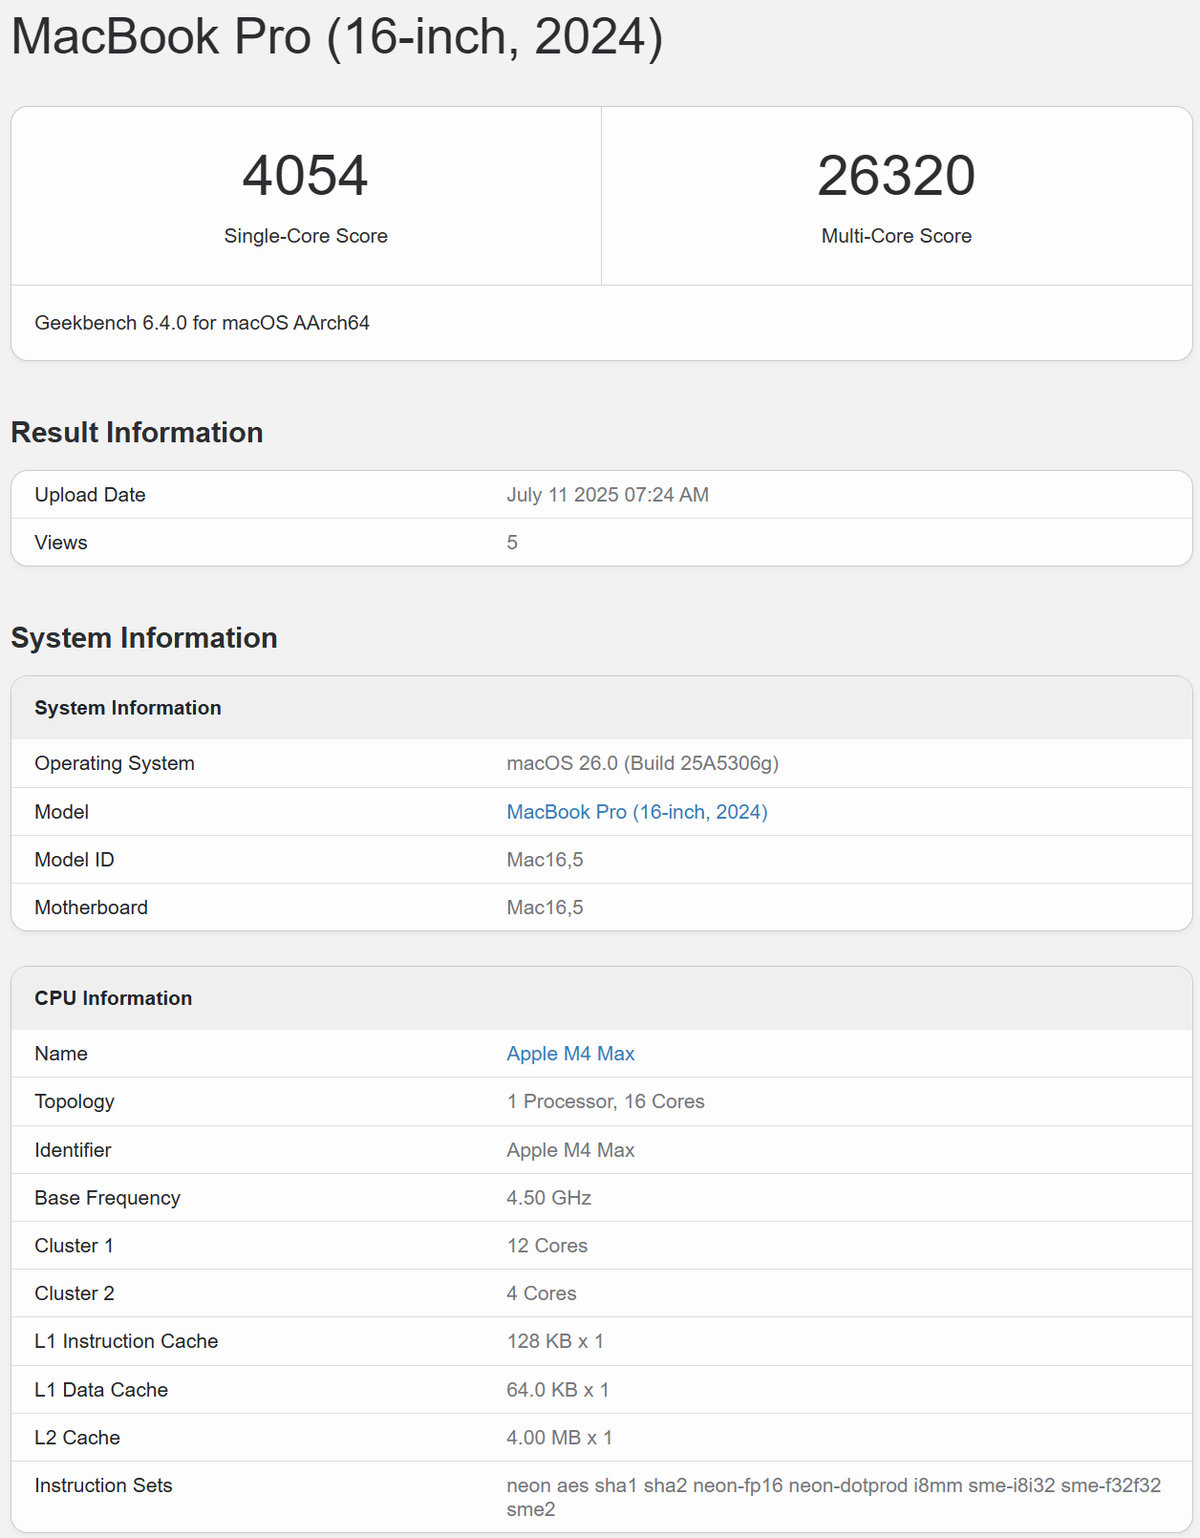Select the Base Frequency 4.50 GHz value
This screenshot has height=1538, width=1200.
click(549, 1198)
